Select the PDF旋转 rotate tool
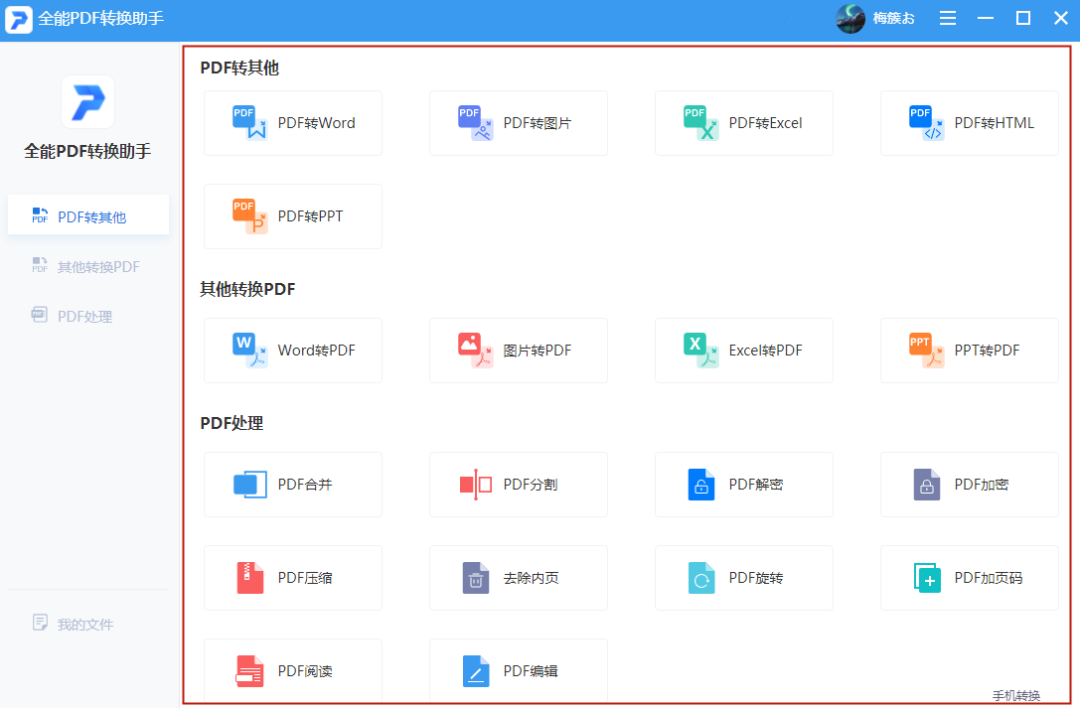1080x708 pixels. point(701,578)
